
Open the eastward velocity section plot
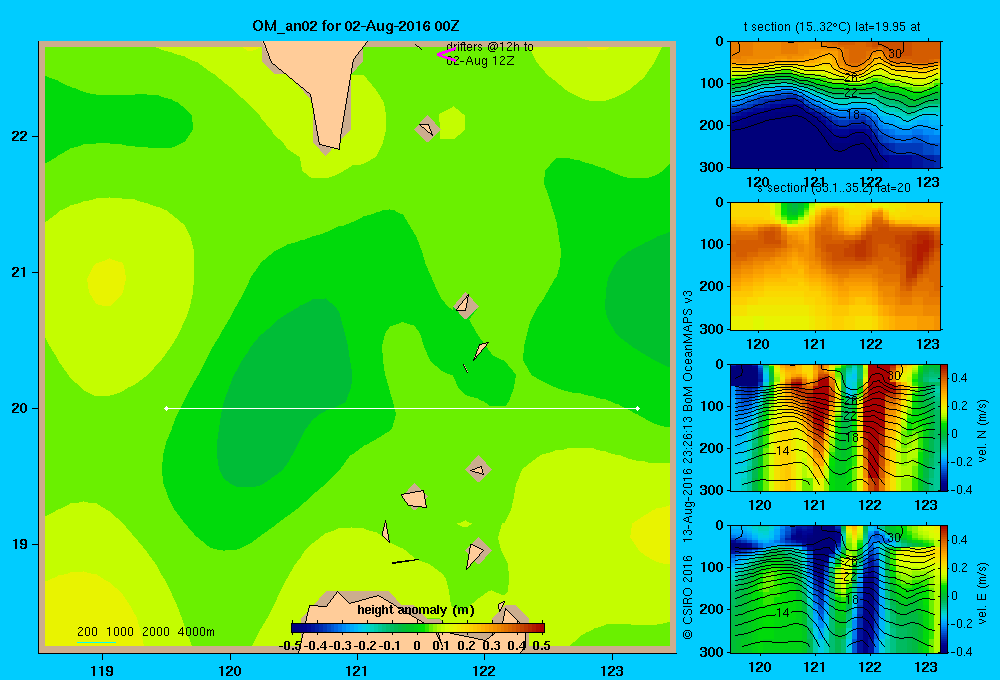(835, 588)
